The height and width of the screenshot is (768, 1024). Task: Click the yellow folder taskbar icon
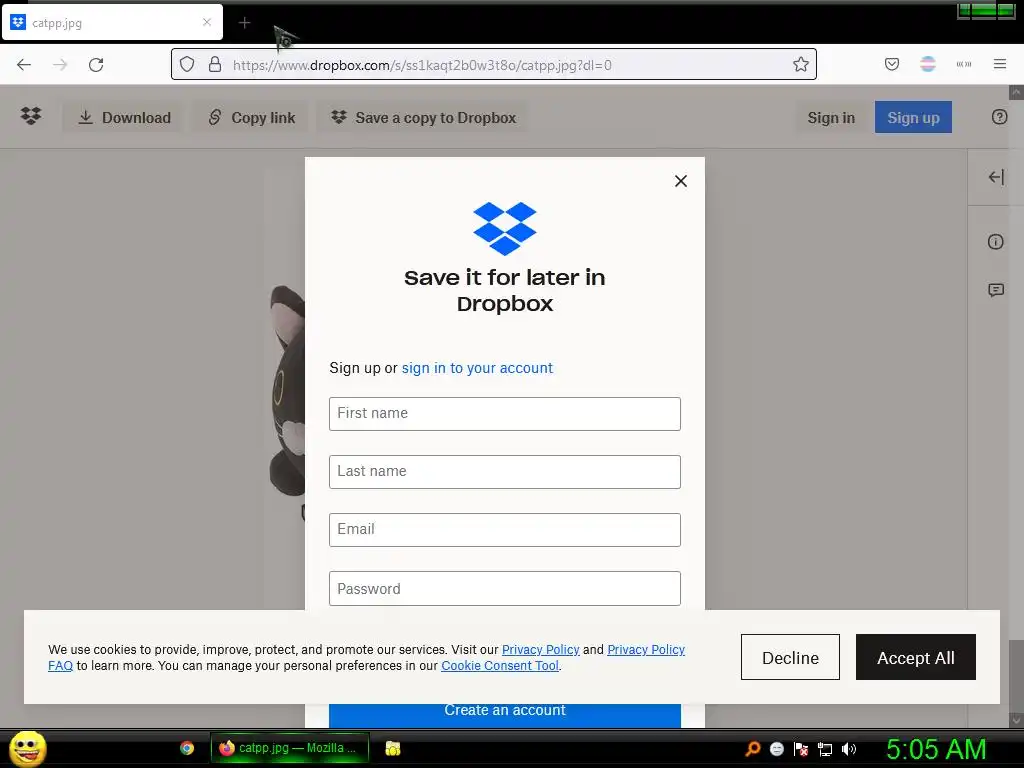392,748
